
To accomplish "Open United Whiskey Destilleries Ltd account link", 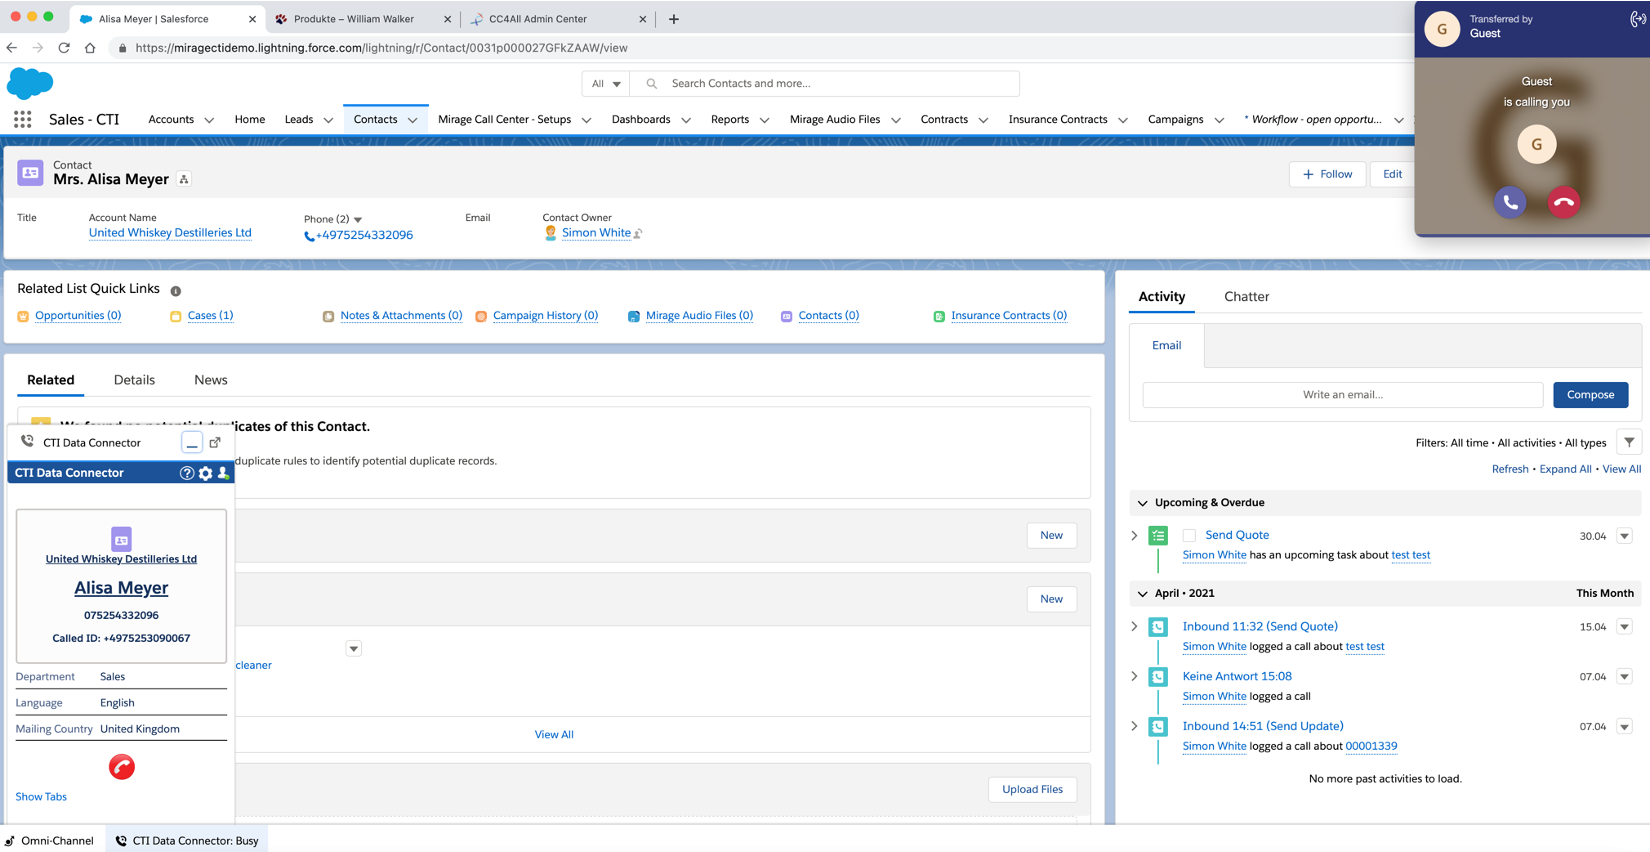I will click(170, 233).
